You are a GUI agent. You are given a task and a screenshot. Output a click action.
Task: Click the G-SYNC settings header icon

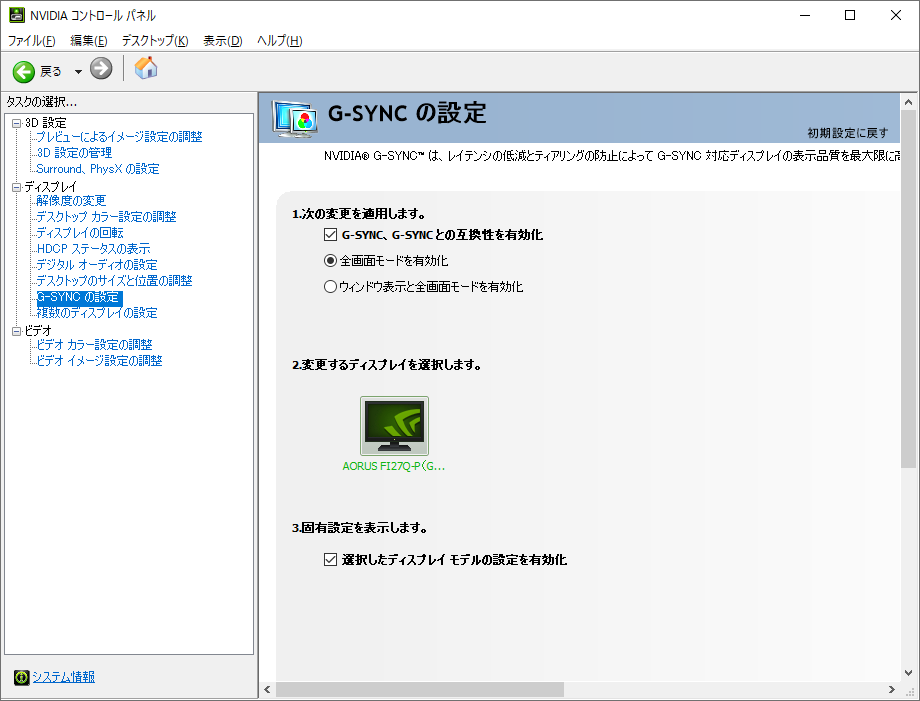point(297,117)
